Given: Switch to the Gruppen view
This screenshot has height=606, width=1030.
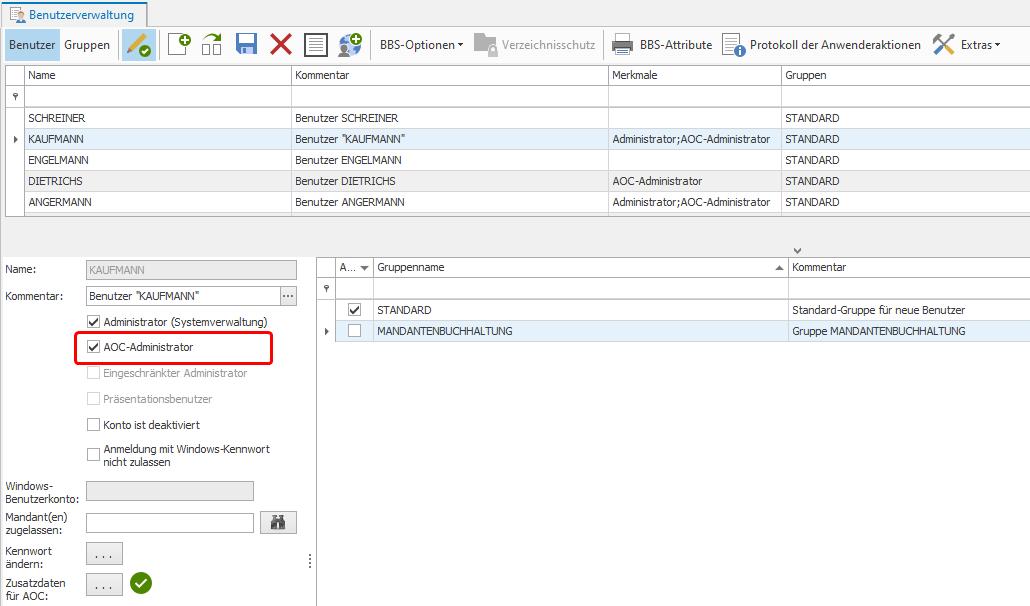Looking at the screenshot, I should tap(87, 45).
